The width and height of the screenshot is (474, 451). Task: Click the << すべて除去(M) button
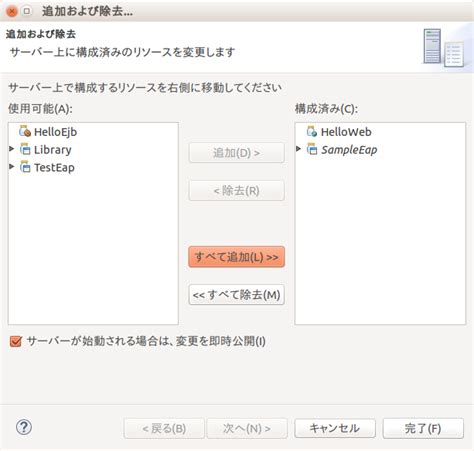coord(237,295)
